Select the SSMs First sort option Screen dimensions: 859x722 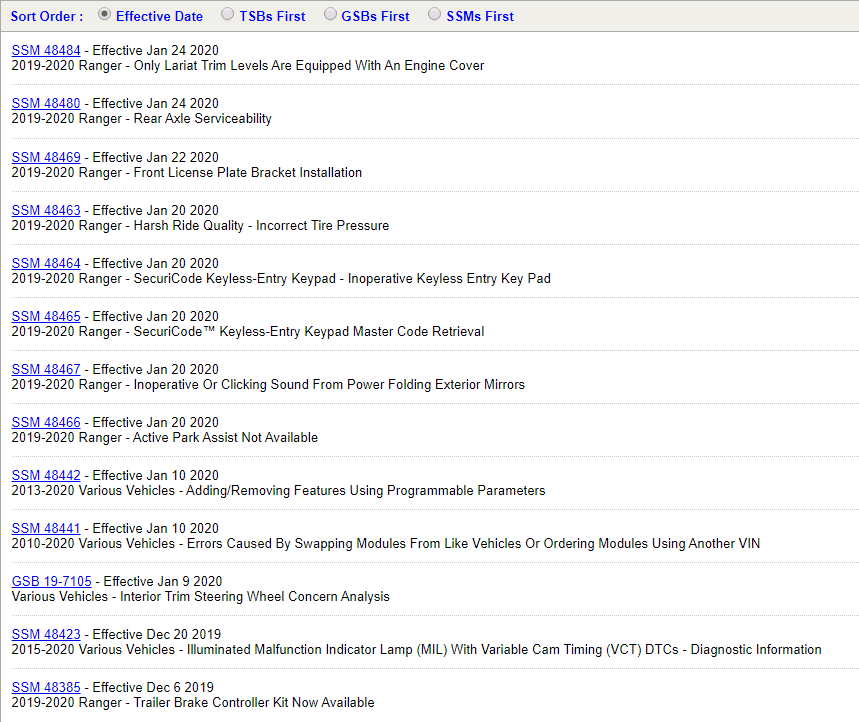pyautogui.click(x=434, y=14)
